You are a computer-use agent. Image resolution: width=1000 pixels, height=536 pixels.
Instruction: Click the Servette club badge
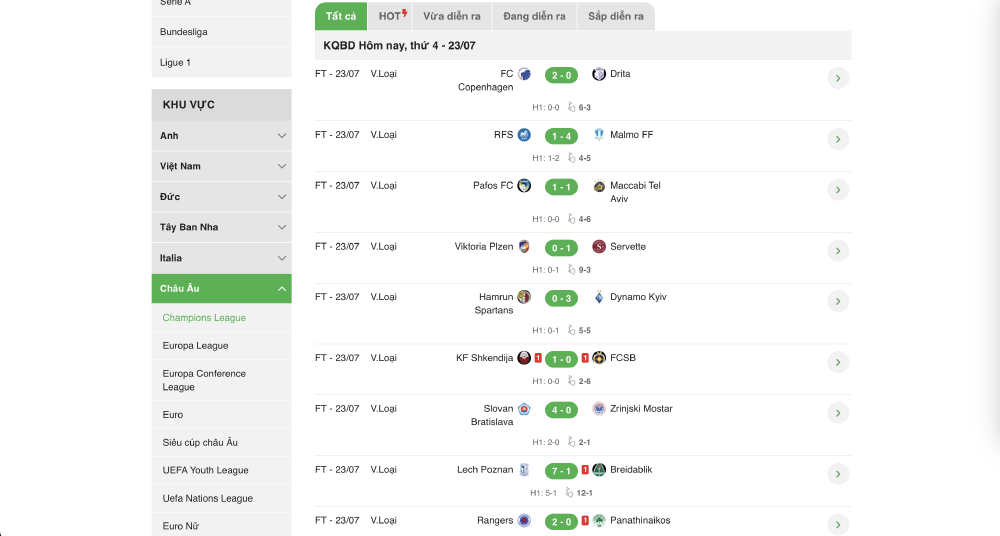pos(599,247)
